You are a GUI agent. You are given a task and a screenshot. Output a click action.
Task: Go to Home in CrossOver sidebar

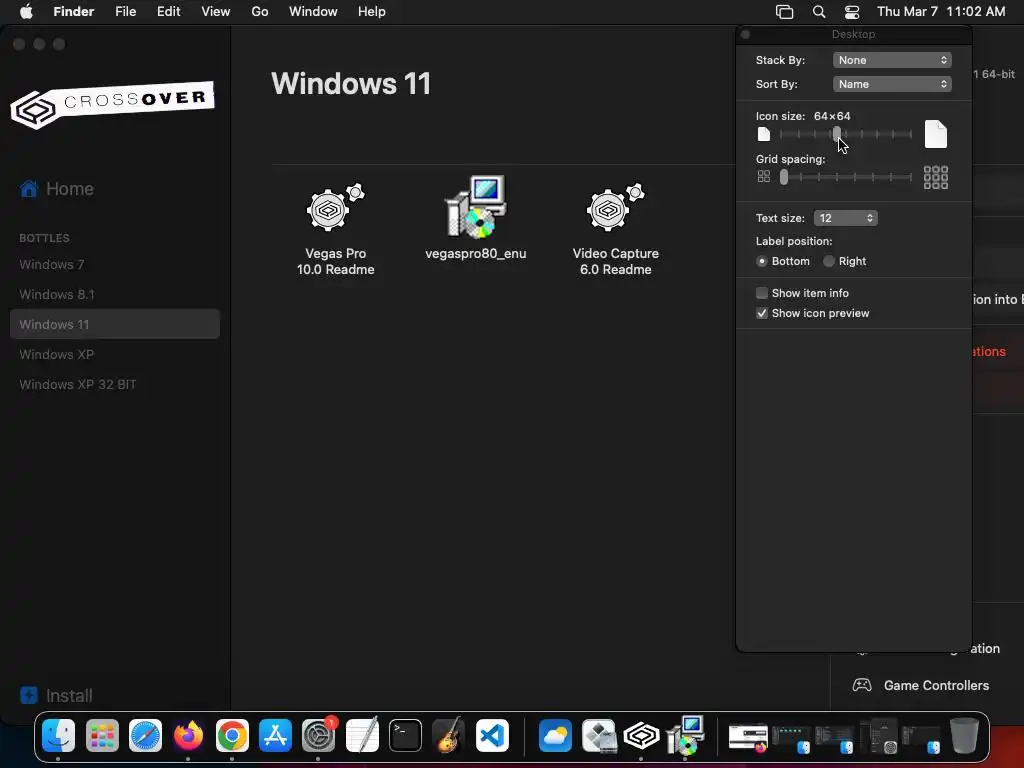(57, 189)
